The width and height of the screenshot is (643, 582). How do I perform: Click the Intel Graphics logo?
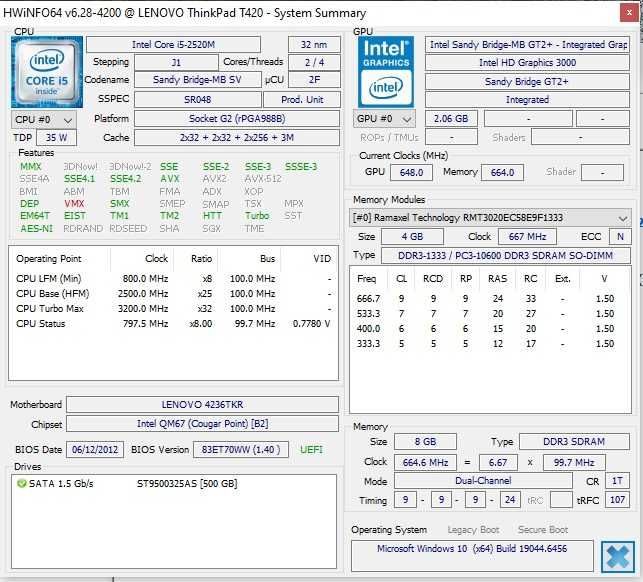(385, 72)
